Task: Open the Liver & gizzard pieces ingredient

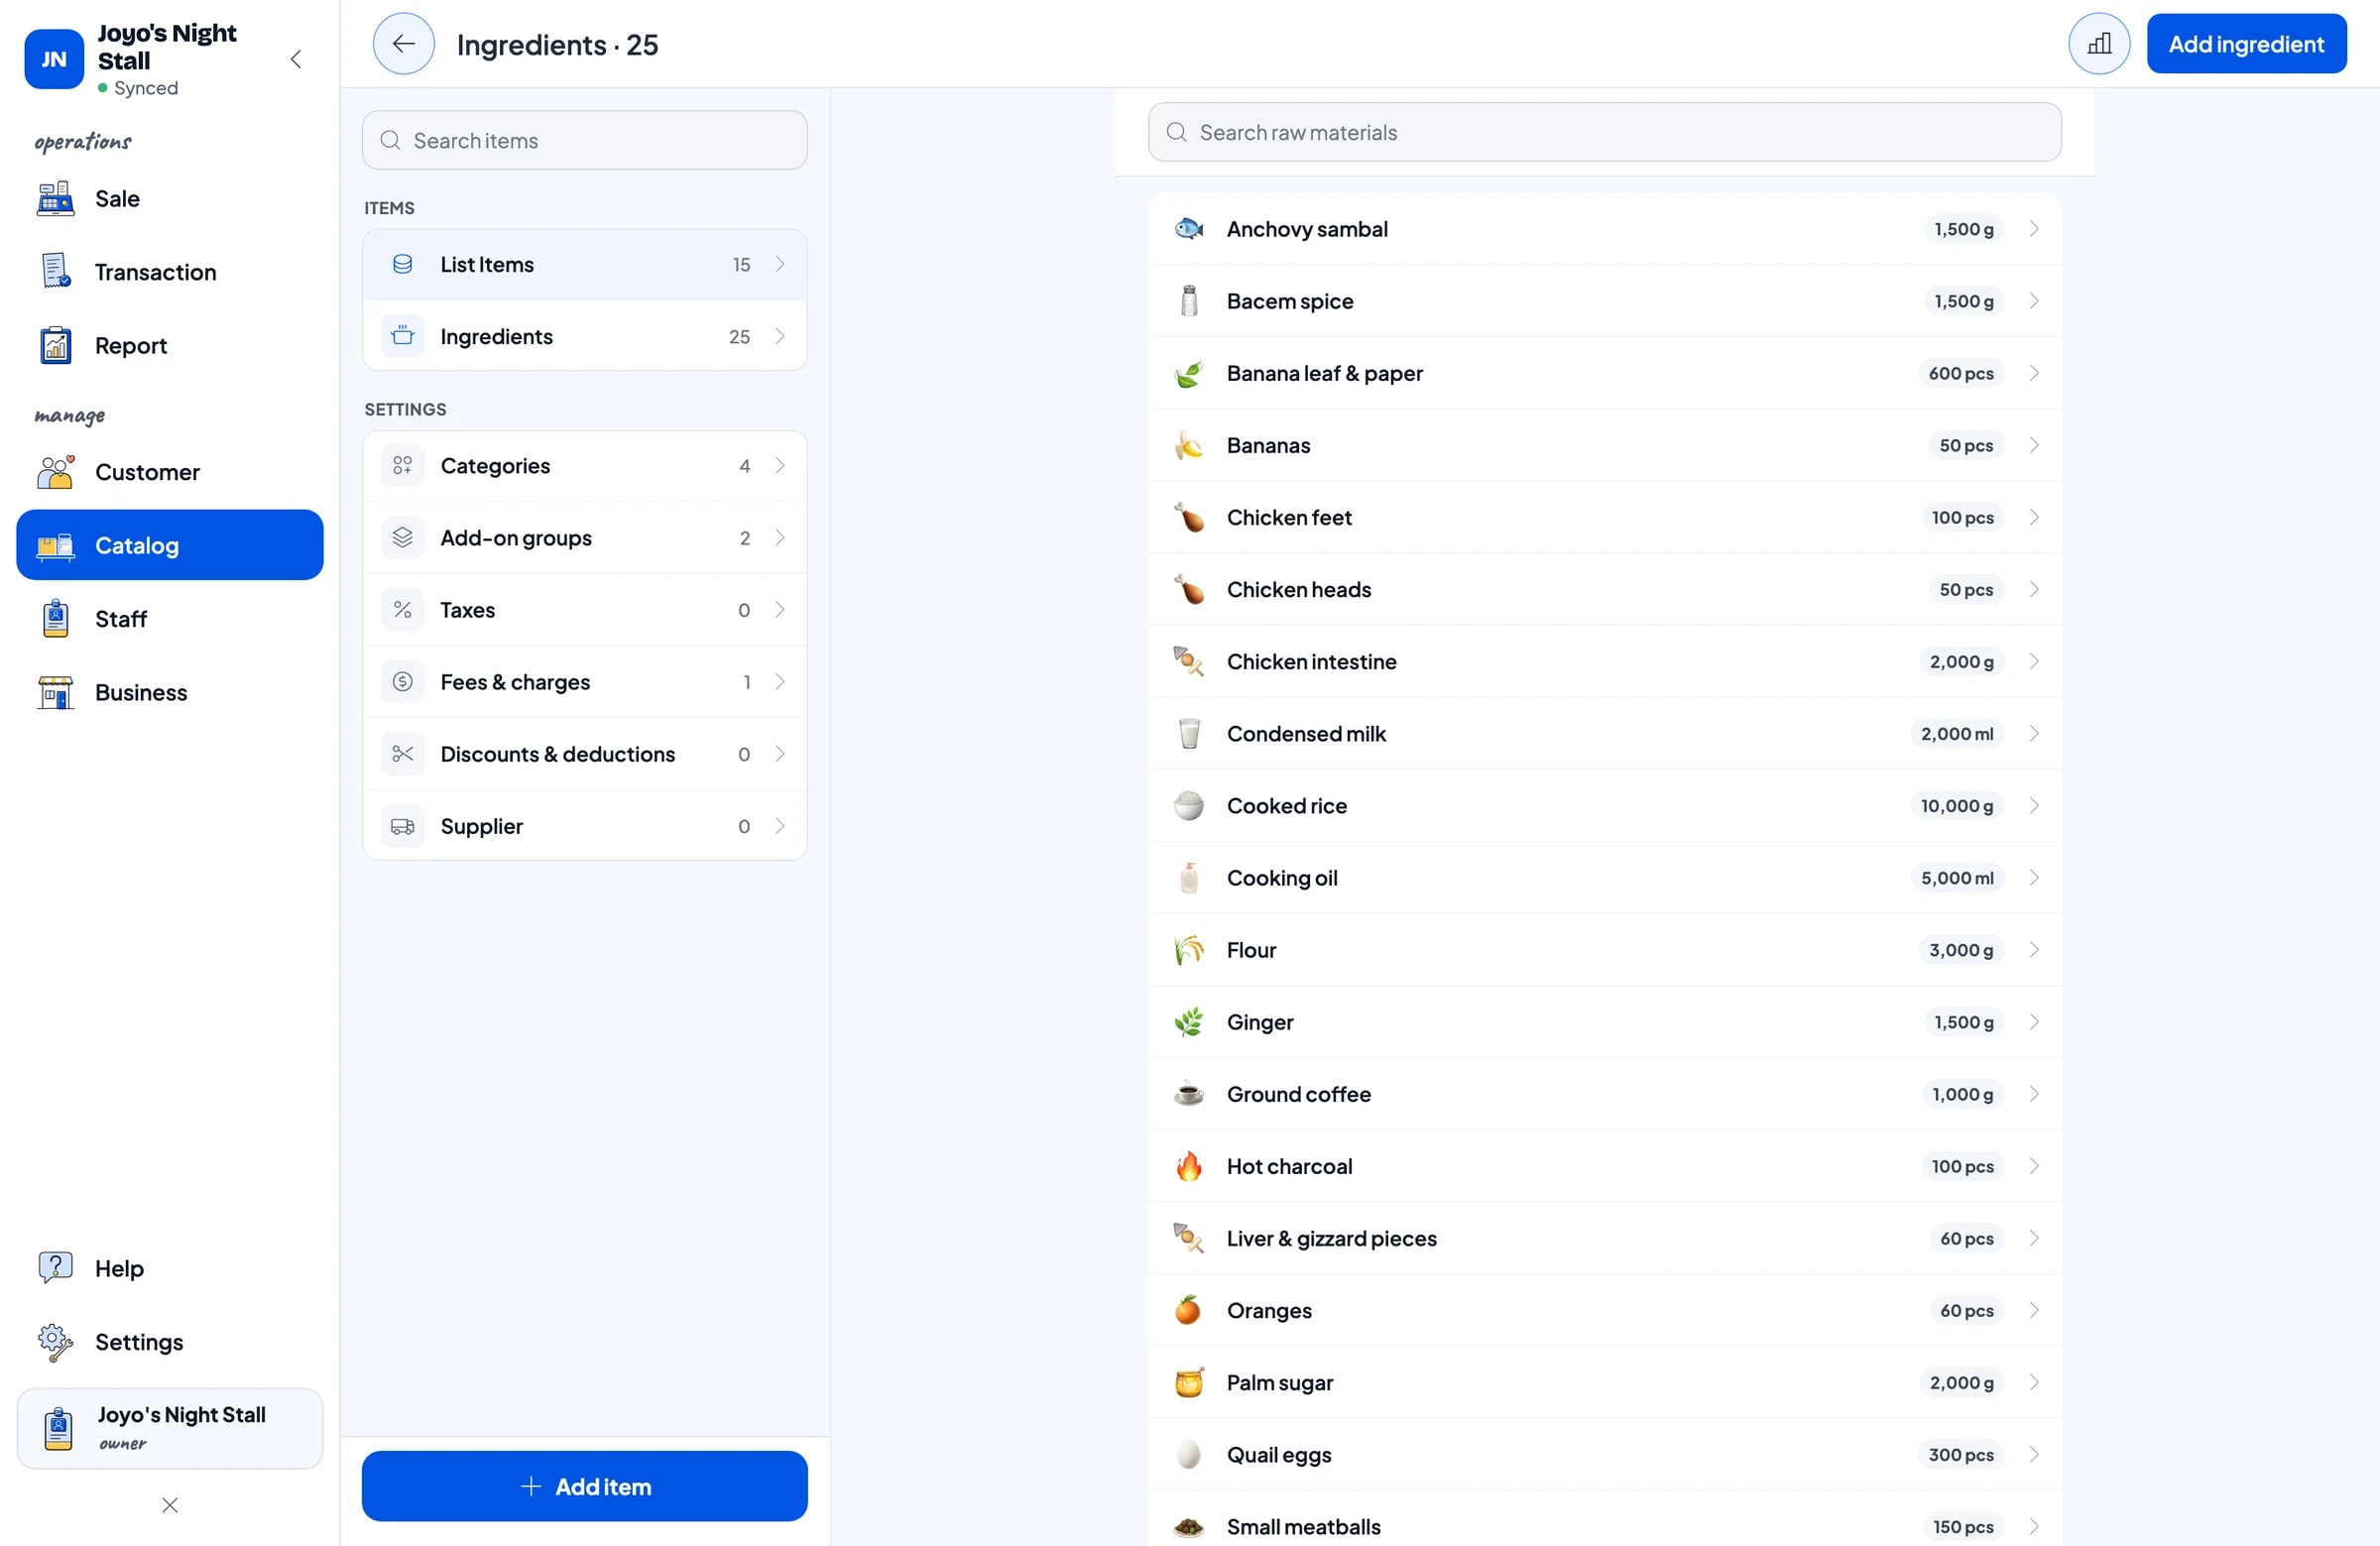Action: pyautogui.click(x=1604, y=1238)
